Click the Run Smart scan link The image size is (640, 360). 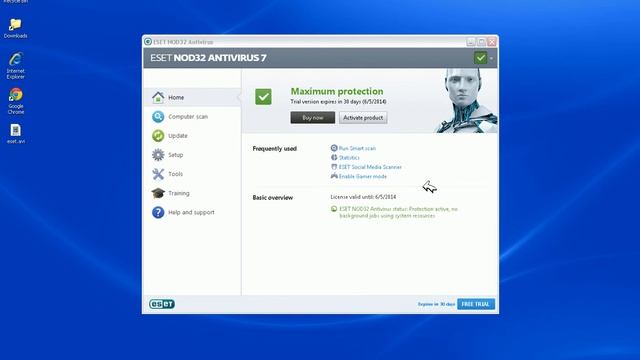(357, 149)
